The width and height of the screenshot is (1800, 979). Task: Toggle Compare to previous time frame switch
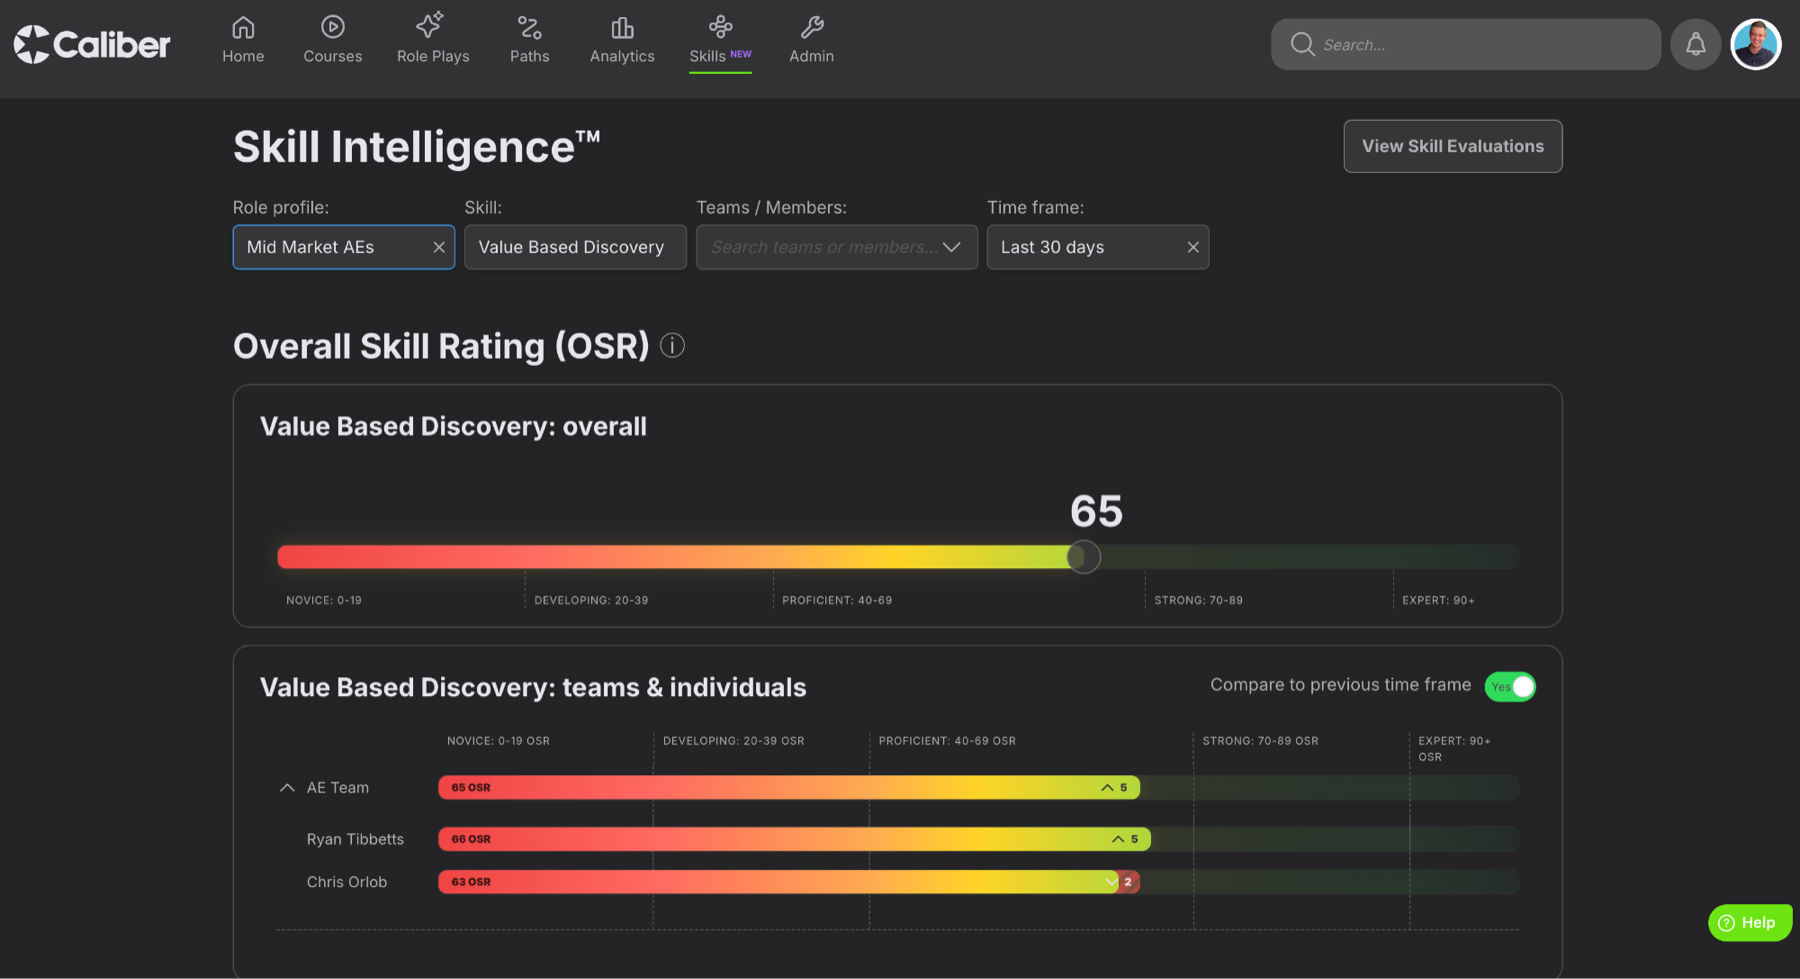(x=1510, y=687)
